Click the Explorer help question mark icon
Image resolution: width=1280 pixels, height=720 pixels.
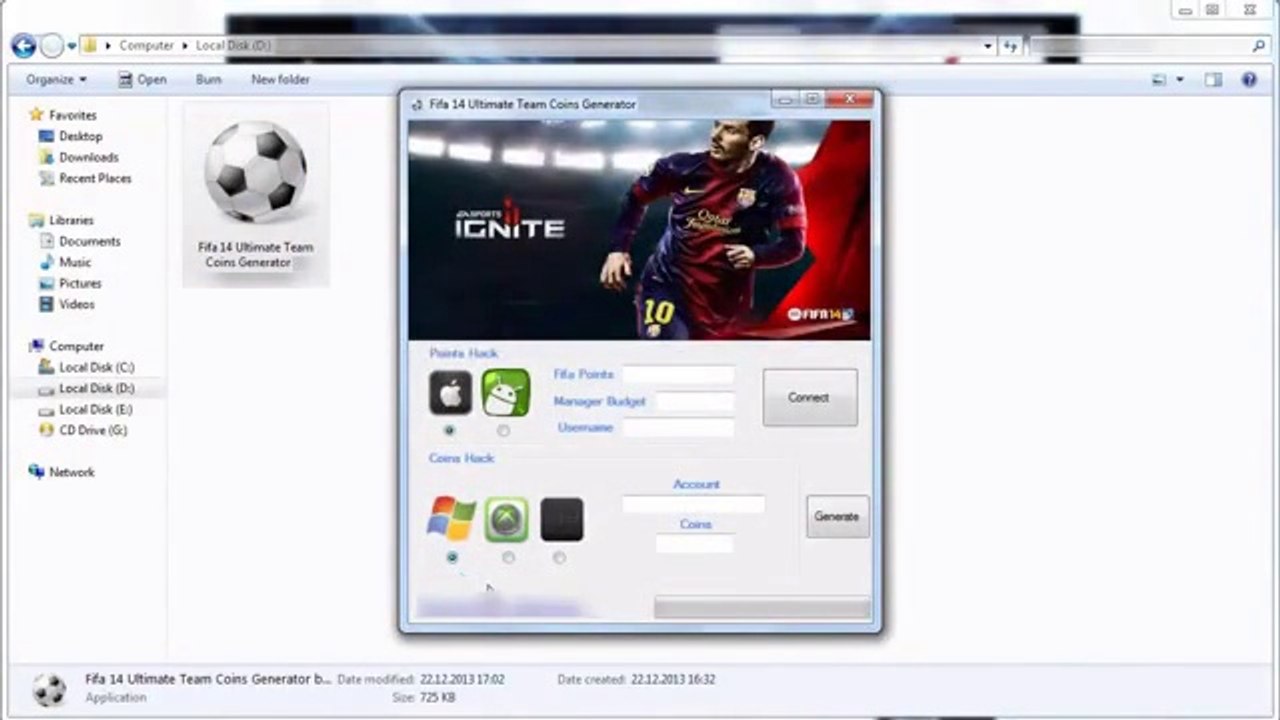[x=1250, y=79]
